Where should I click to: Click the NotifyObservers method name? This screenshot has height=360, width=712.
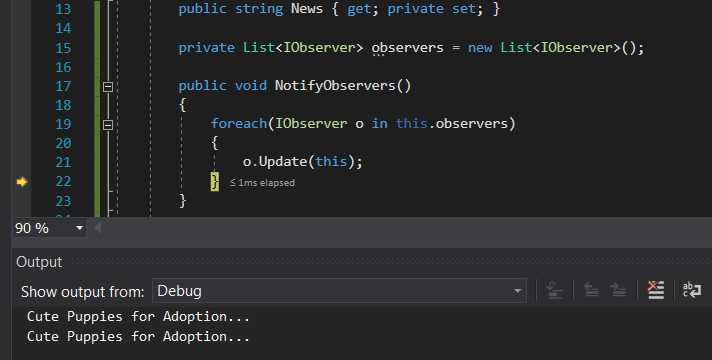pos(335,86)
